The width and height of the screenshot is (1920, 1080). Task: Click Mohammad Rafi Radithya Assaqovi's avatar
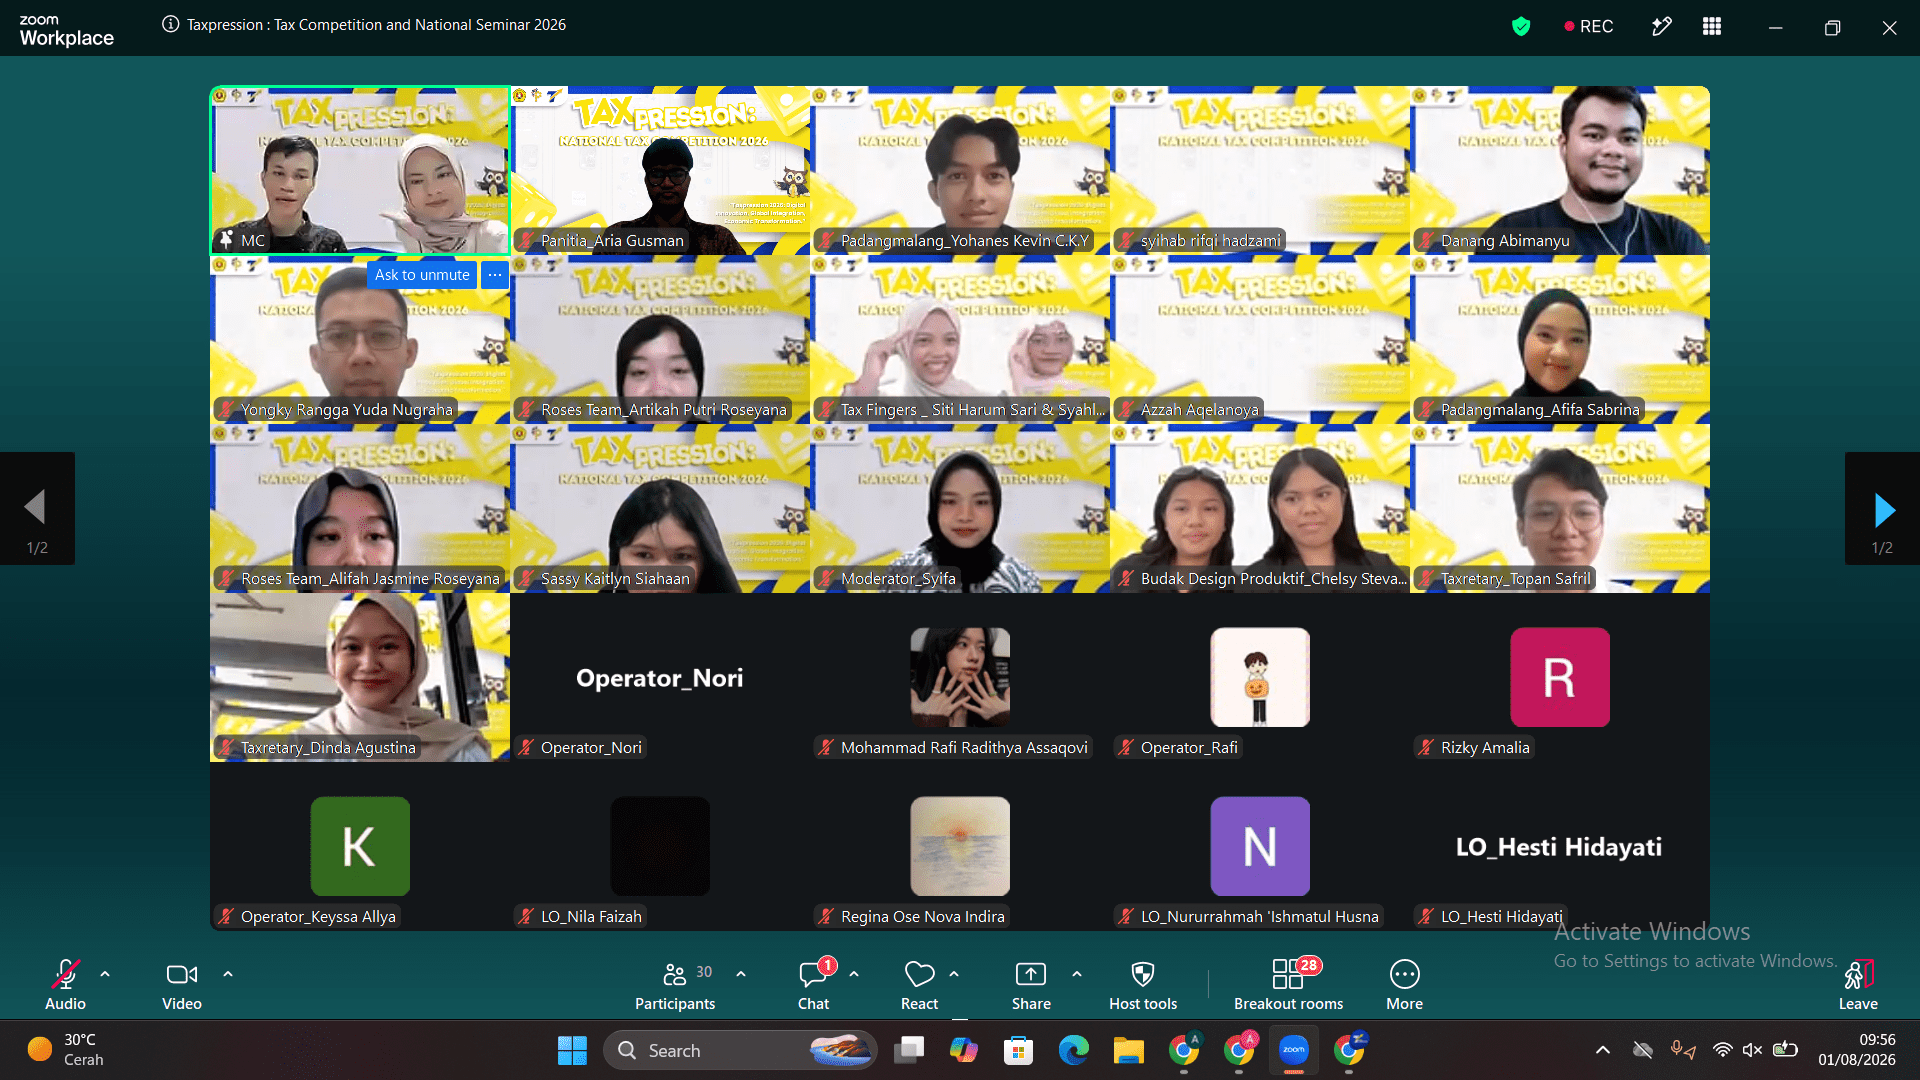pos(960,677)
